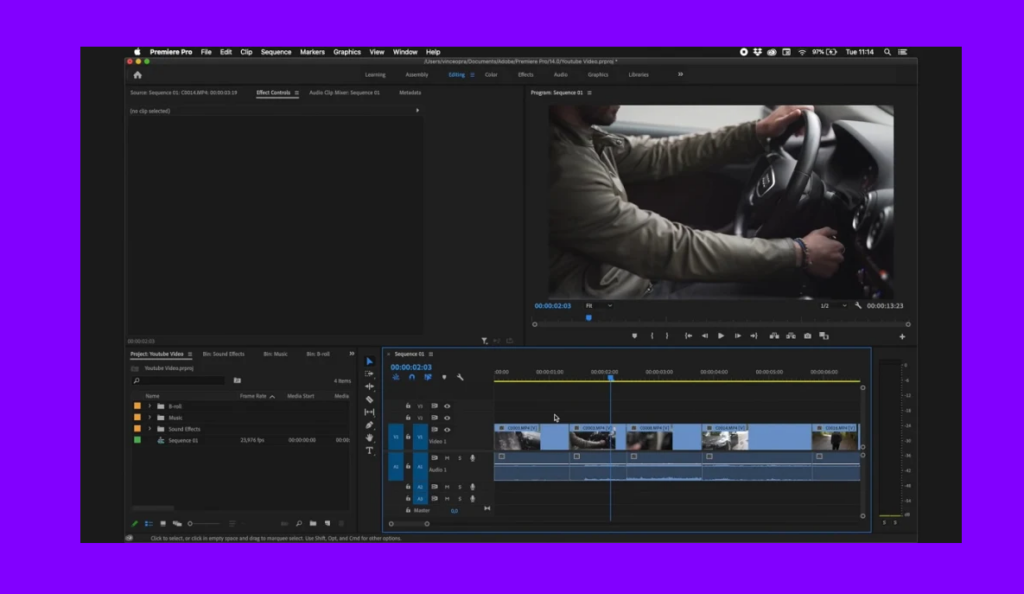Screen dimensions: 1024x594
Task: Select the Razor tool in the tools panel
Action: tap(369, 399)
